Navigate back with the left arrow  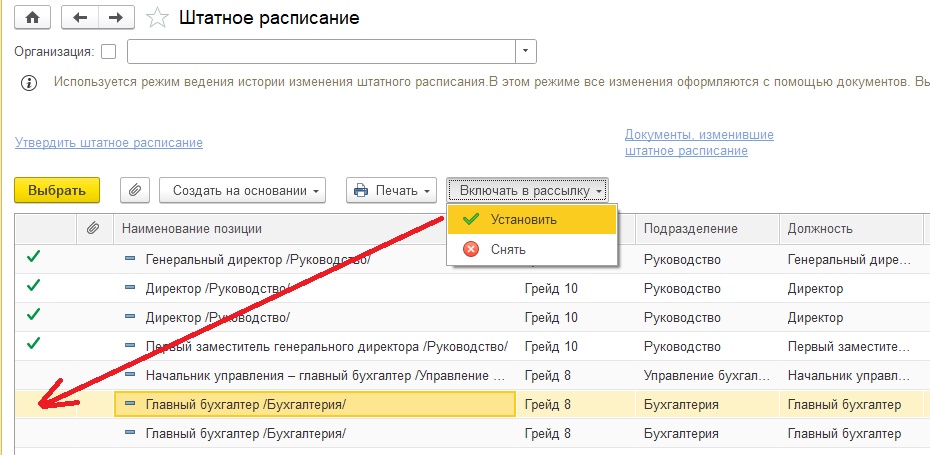[x=79, y=18]
